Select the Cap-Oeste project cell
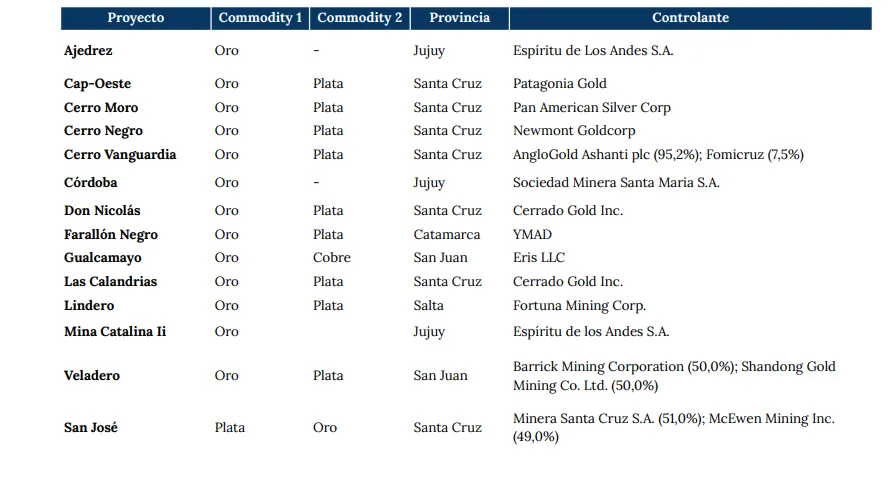Screen dimensions: 890x481 coord(97,84)
